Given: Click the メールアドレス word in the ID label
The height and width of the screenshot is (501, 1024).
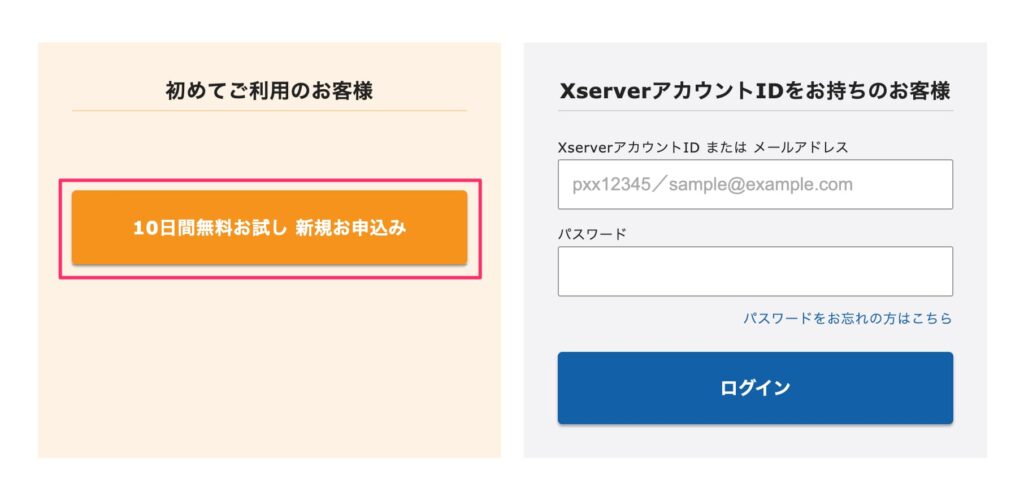Looking at the screenshot, I should 801,148.
